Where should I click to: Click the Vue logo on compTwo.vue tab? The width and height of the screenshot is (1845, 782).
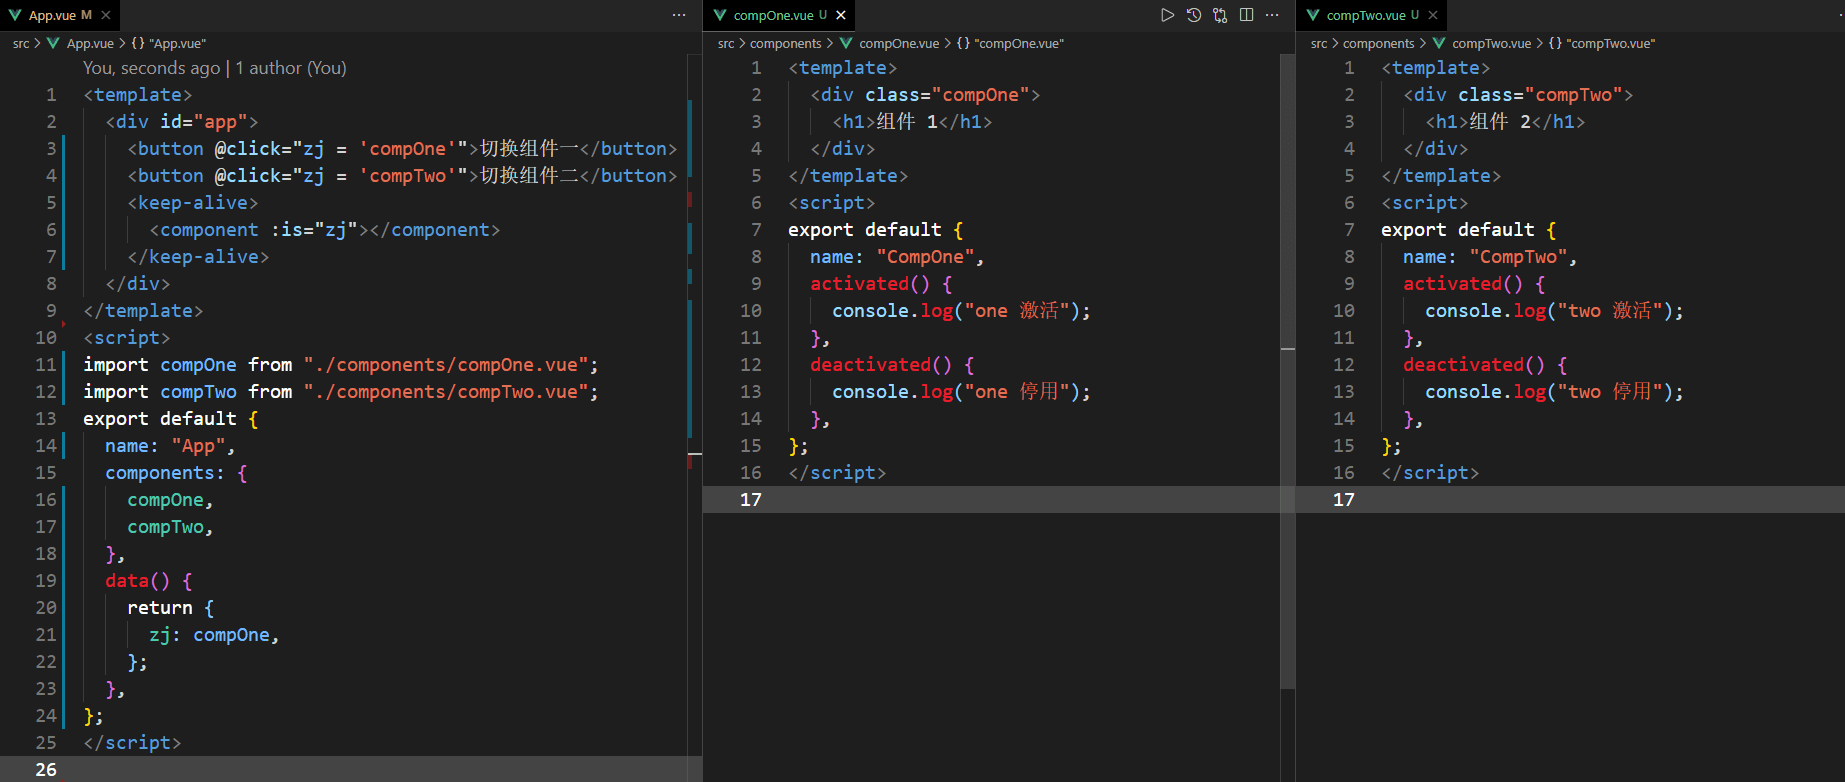[1313, 15]
